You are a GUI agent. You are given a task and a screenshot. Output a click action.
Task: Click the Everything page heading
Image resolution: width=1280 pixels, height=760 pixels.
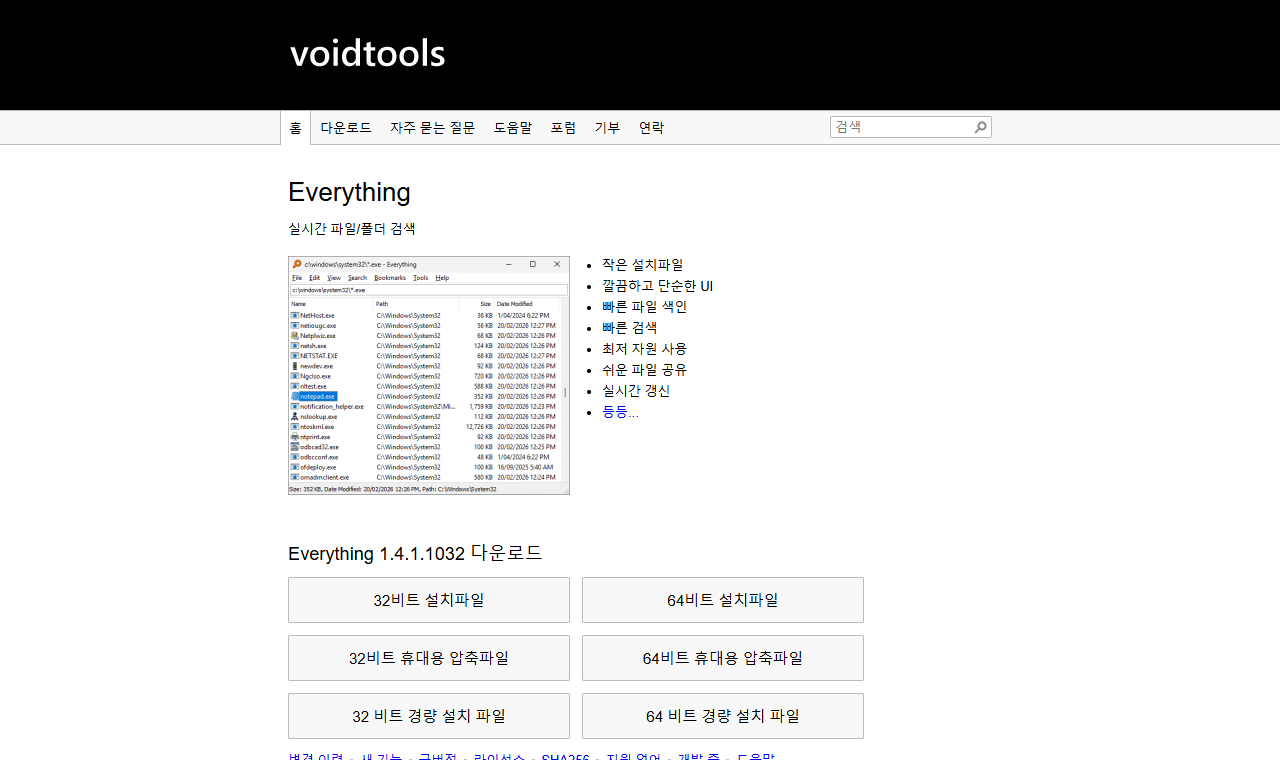click(349, 192)
